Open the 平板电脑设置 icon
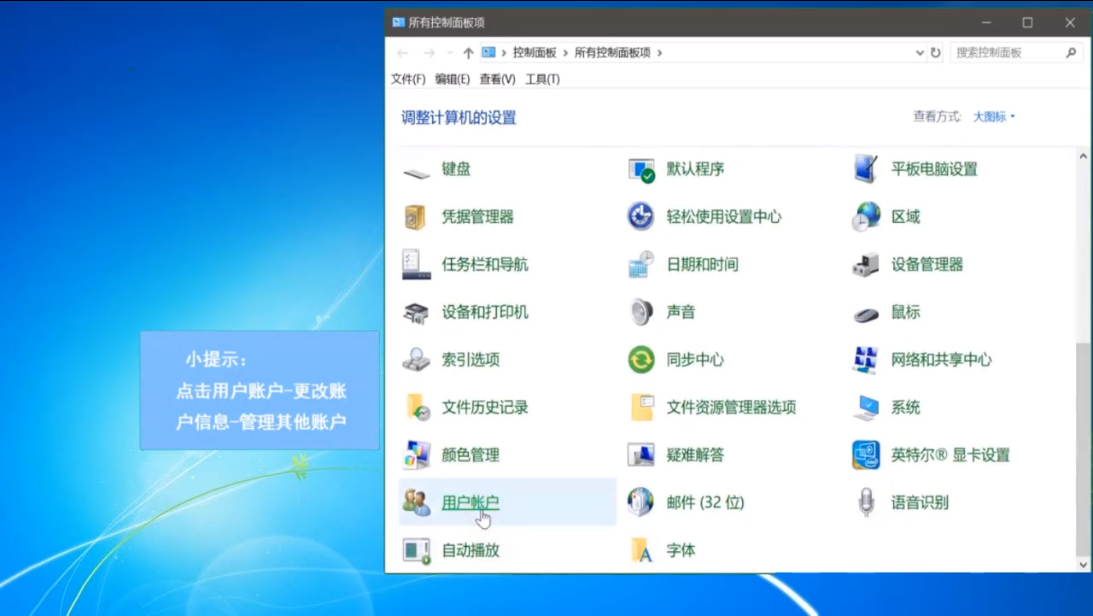The height and width of the screenshot is (616, 1093). pos(866,169)
